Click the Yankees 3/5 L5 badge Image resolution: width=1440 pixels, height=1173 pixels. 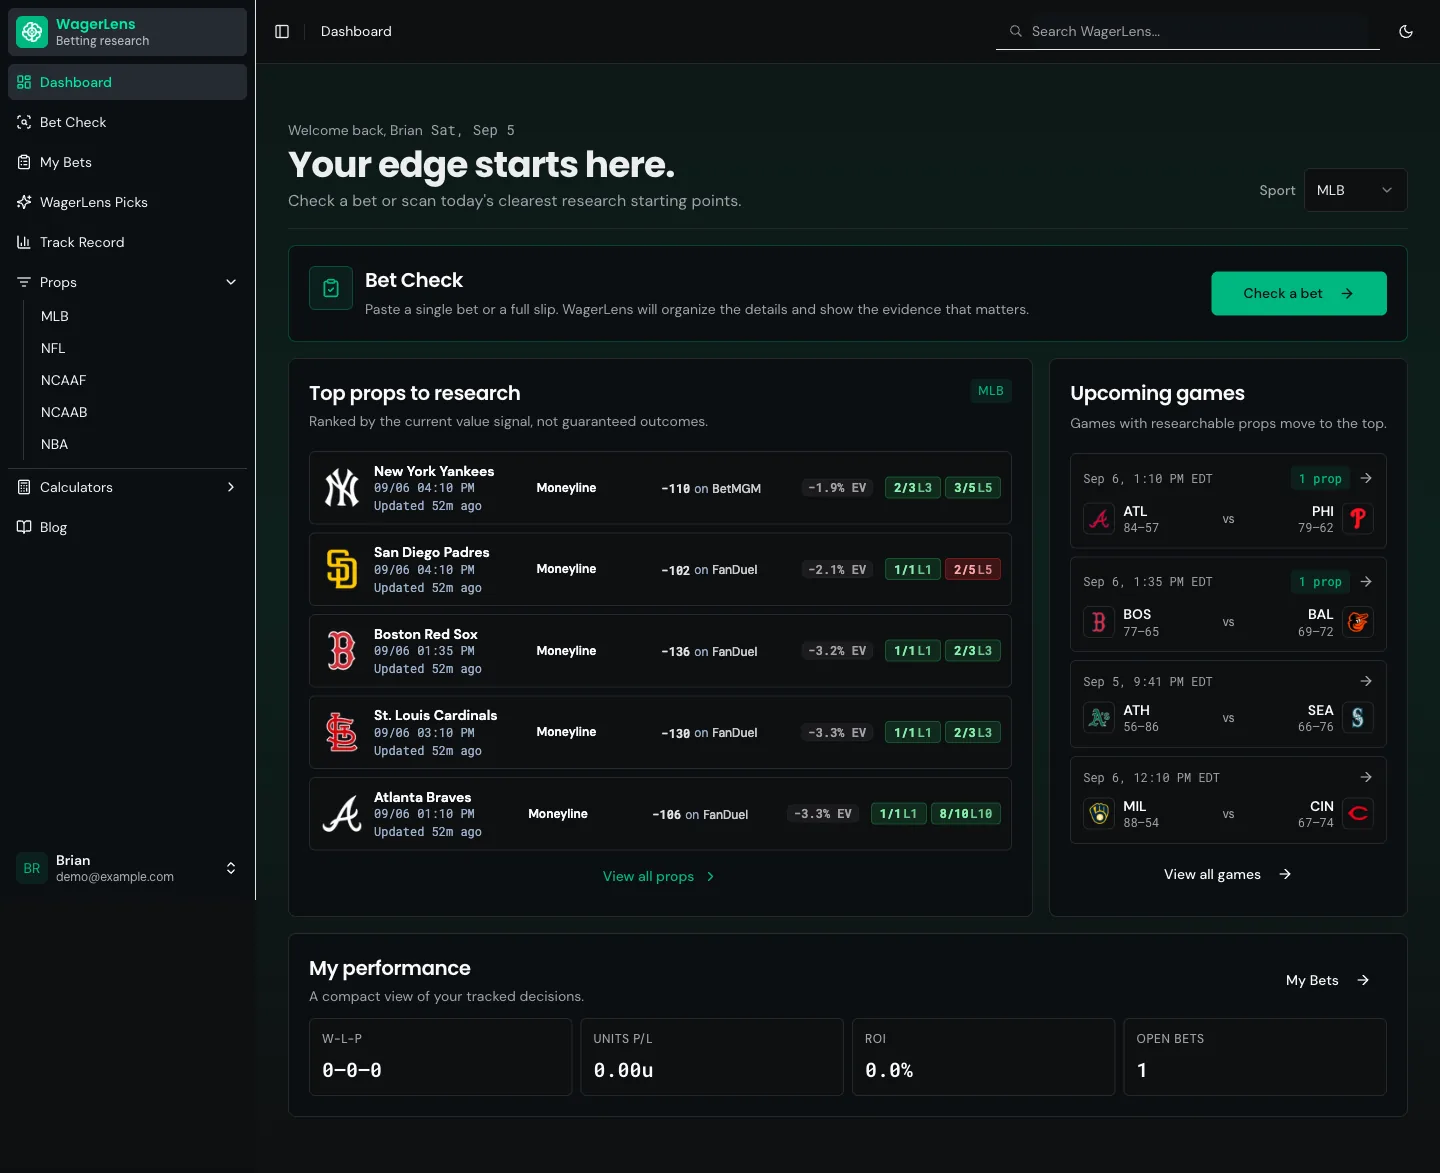(x=973, y=488)
